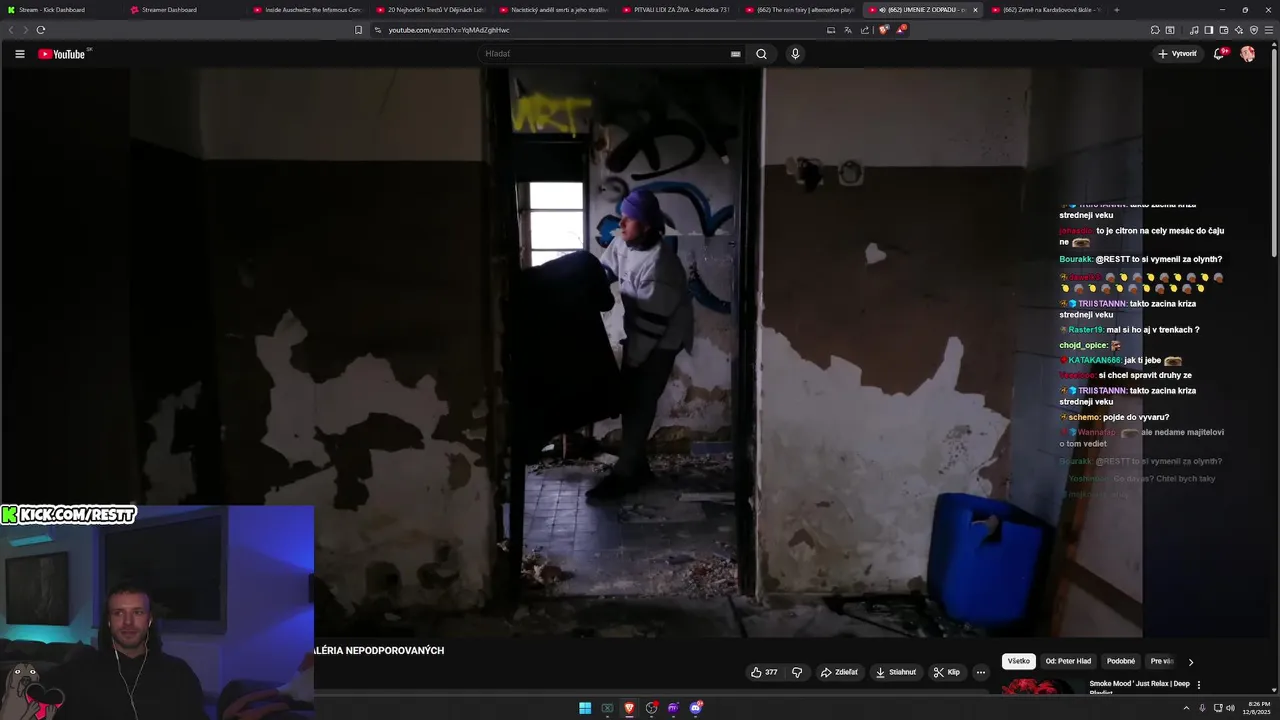The height and width of the screenshot is (720, 1280).
Task: Click the search magnifier button
Action: click(761, 54)
